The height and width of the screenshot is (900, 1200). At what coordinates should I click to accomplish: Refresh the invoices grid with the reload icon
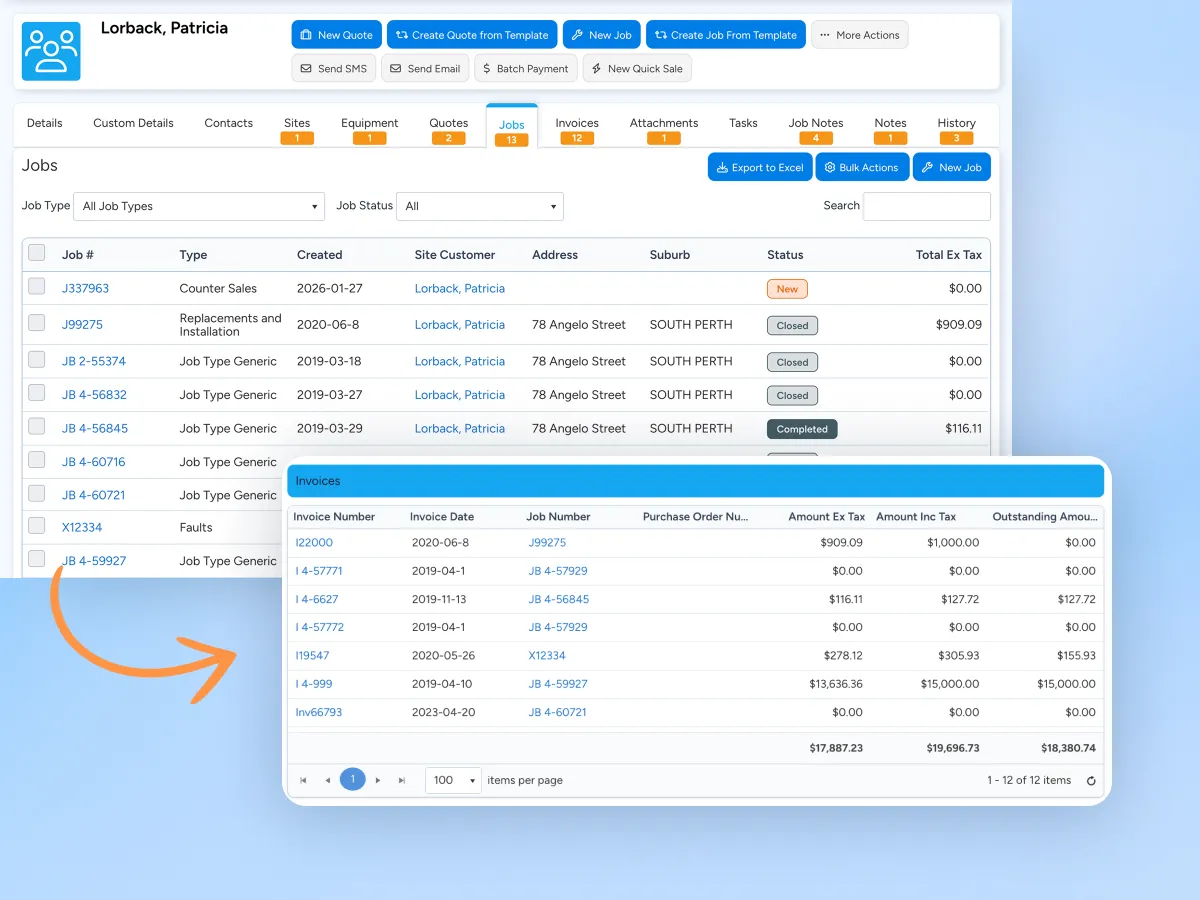click(1091, 781)
